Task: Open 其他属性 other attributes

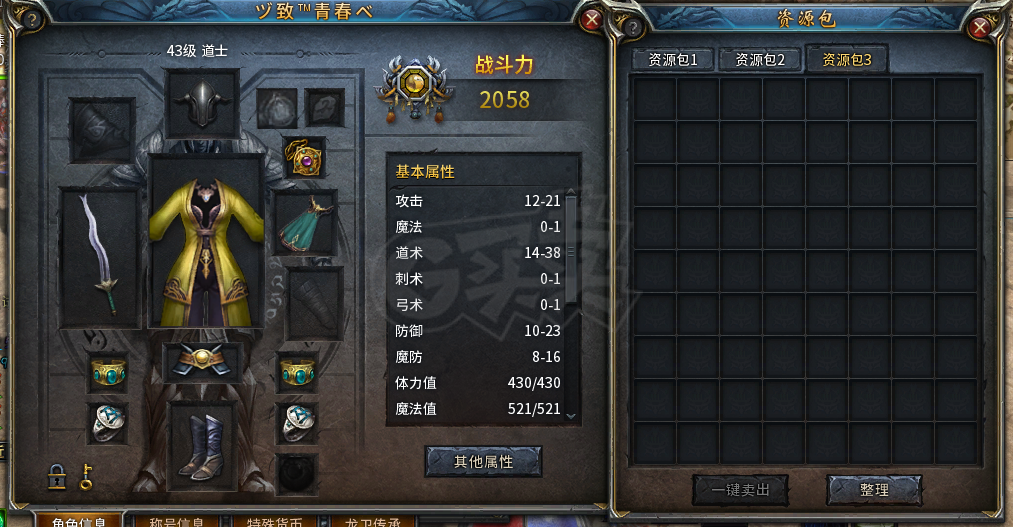Action: (483, 462)
